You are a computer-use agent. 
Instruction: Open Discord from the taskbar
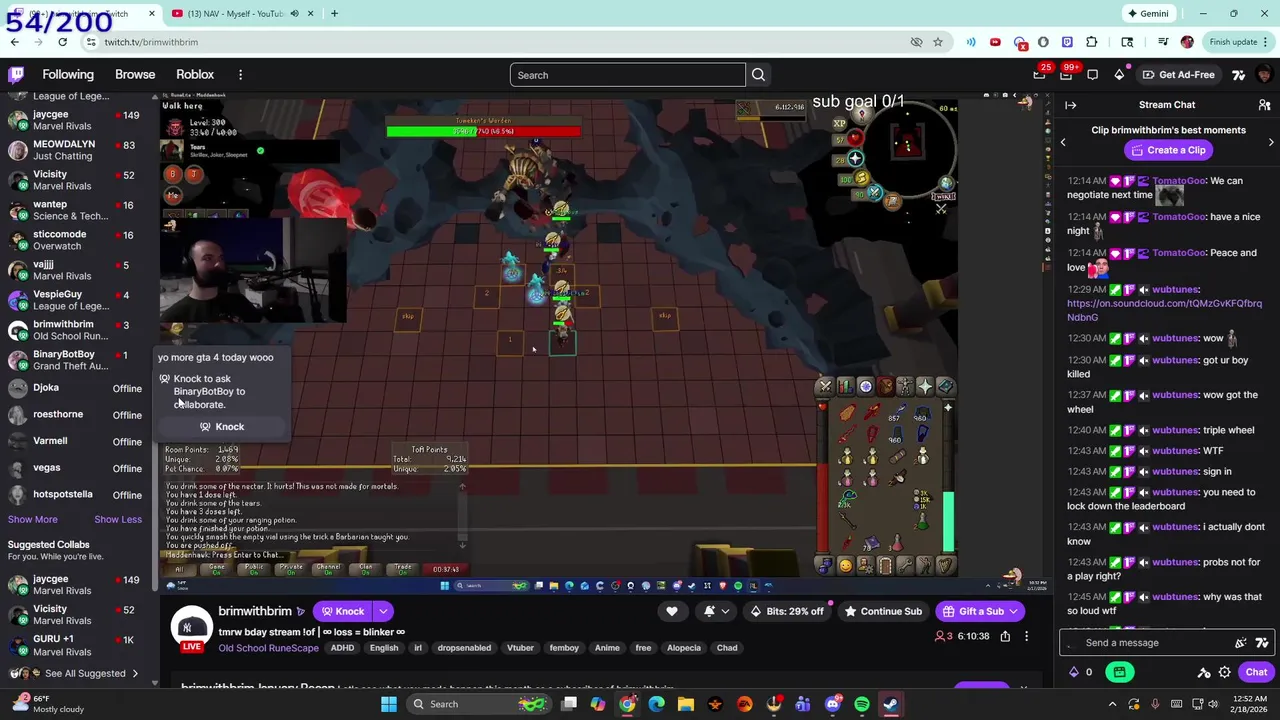tap(833, 704)
